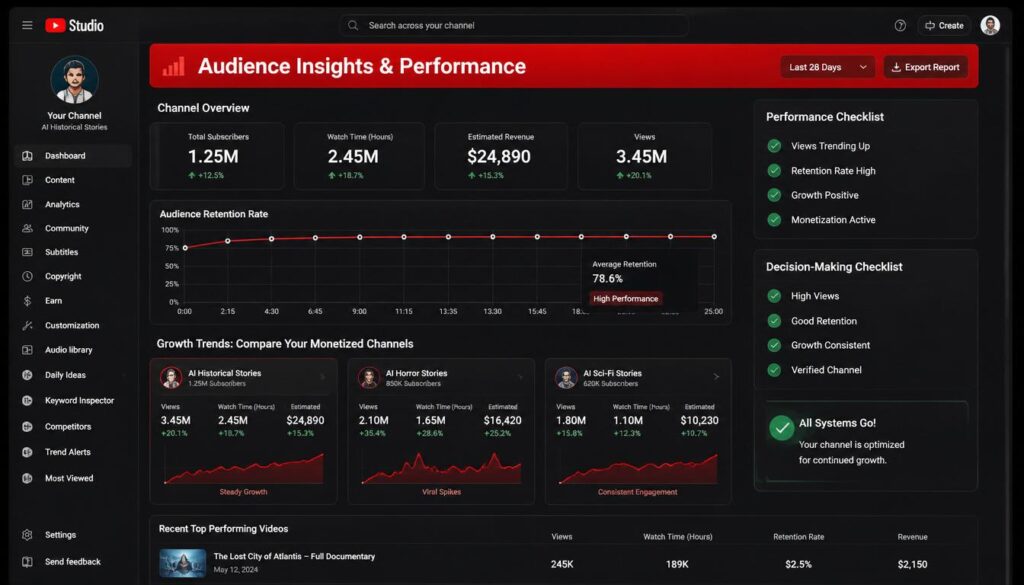Click the 9:00 retention chart data point
Screen dimensions: 1024x585
click(360, 237)
